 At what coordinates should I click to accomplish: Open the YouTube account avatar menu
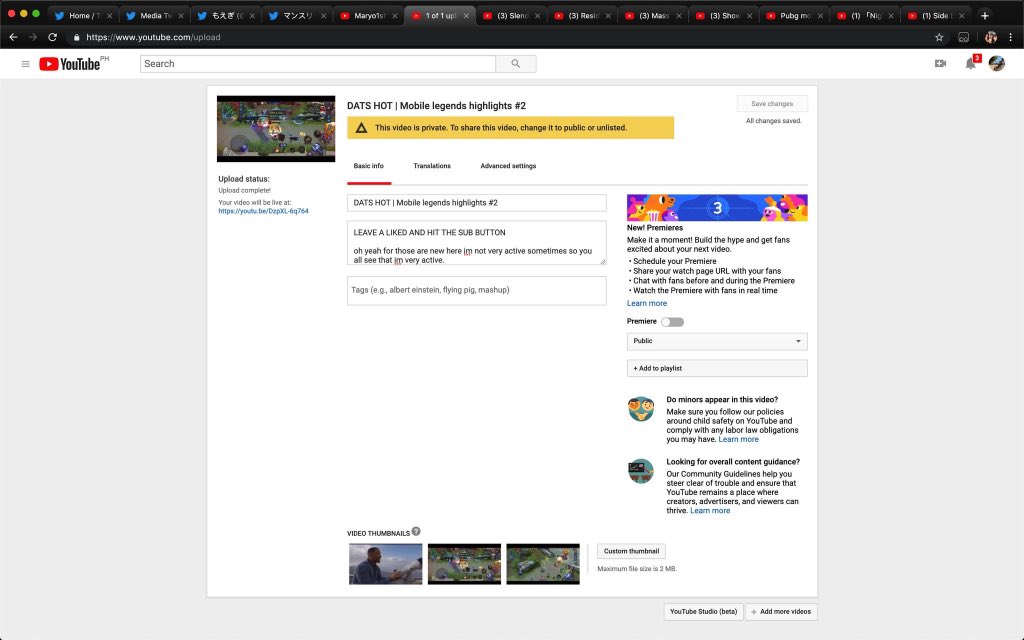click(997, 63)
